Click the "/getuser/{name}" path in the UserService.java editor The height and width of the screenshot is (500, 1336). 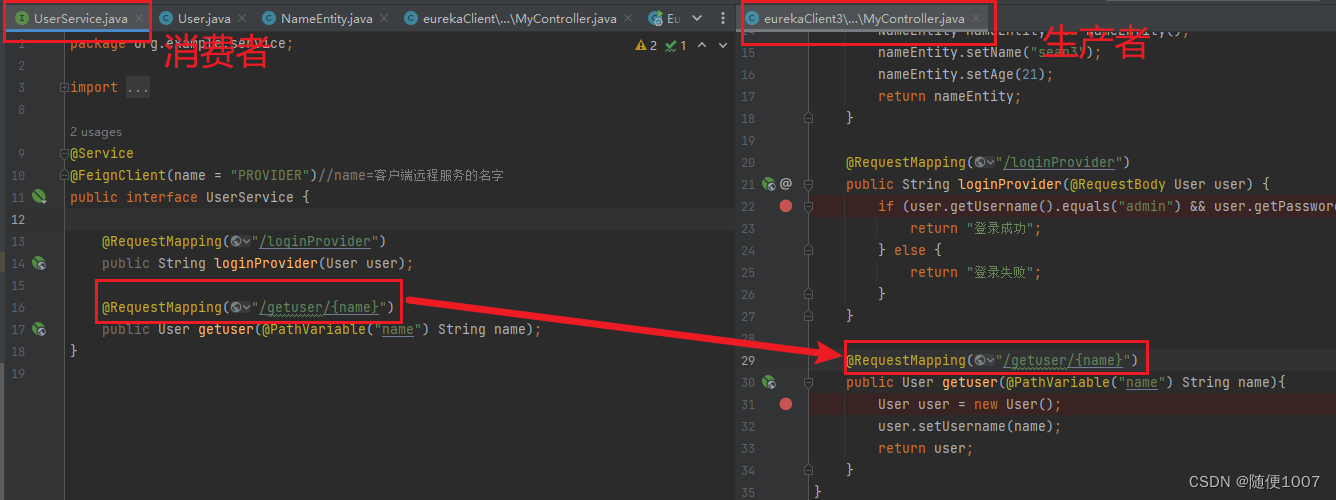pos(323,307)
